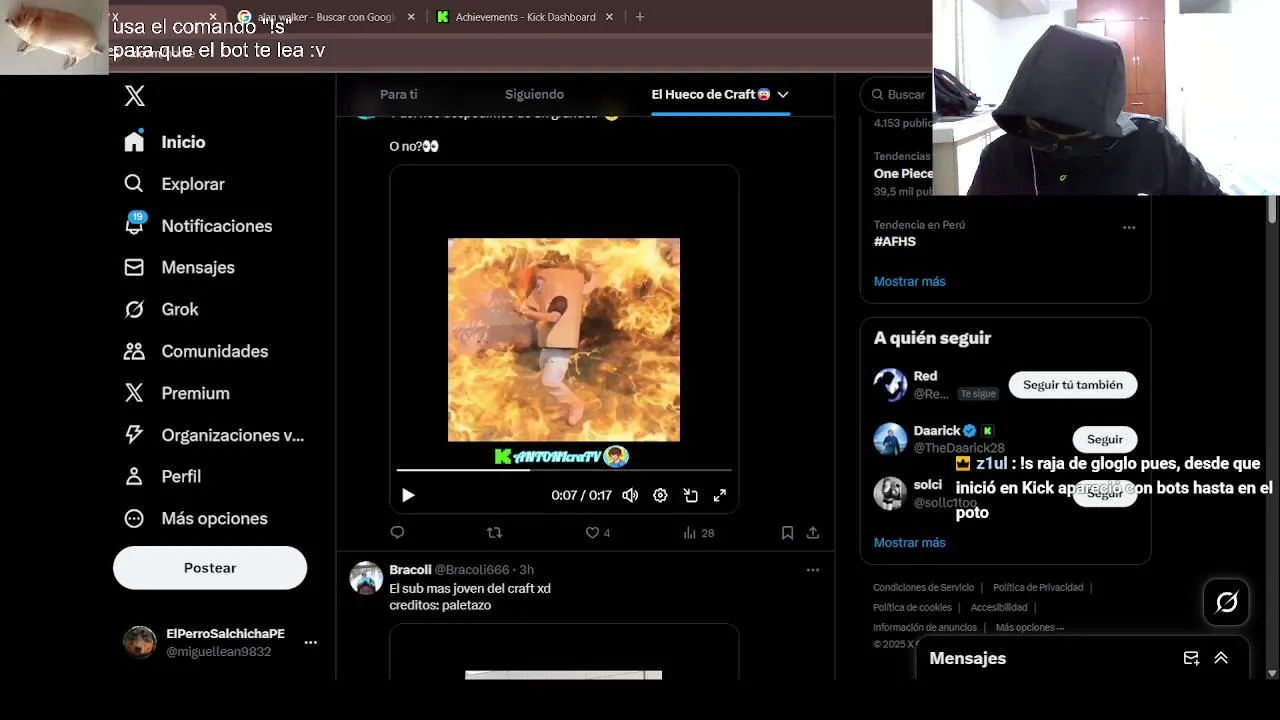Open Notificaciones bell icon
The width and height of the screenshot is (1280, 720).
click(x=134, y=225)
